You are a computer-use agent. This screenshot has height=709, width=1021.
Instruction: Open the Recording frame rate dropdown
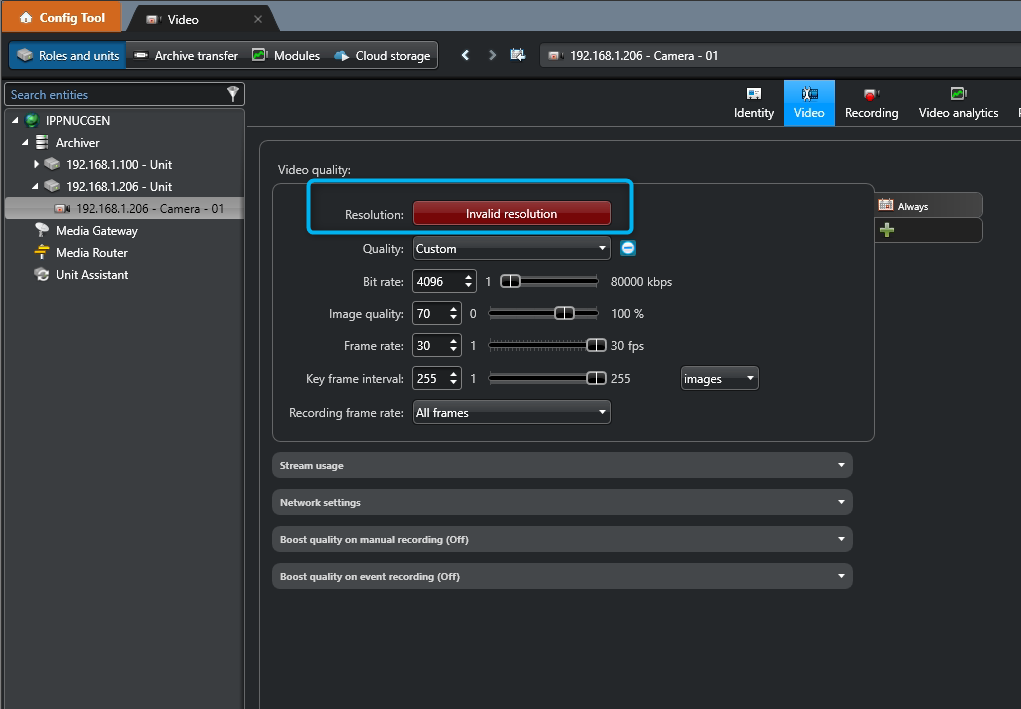(511, 412)
